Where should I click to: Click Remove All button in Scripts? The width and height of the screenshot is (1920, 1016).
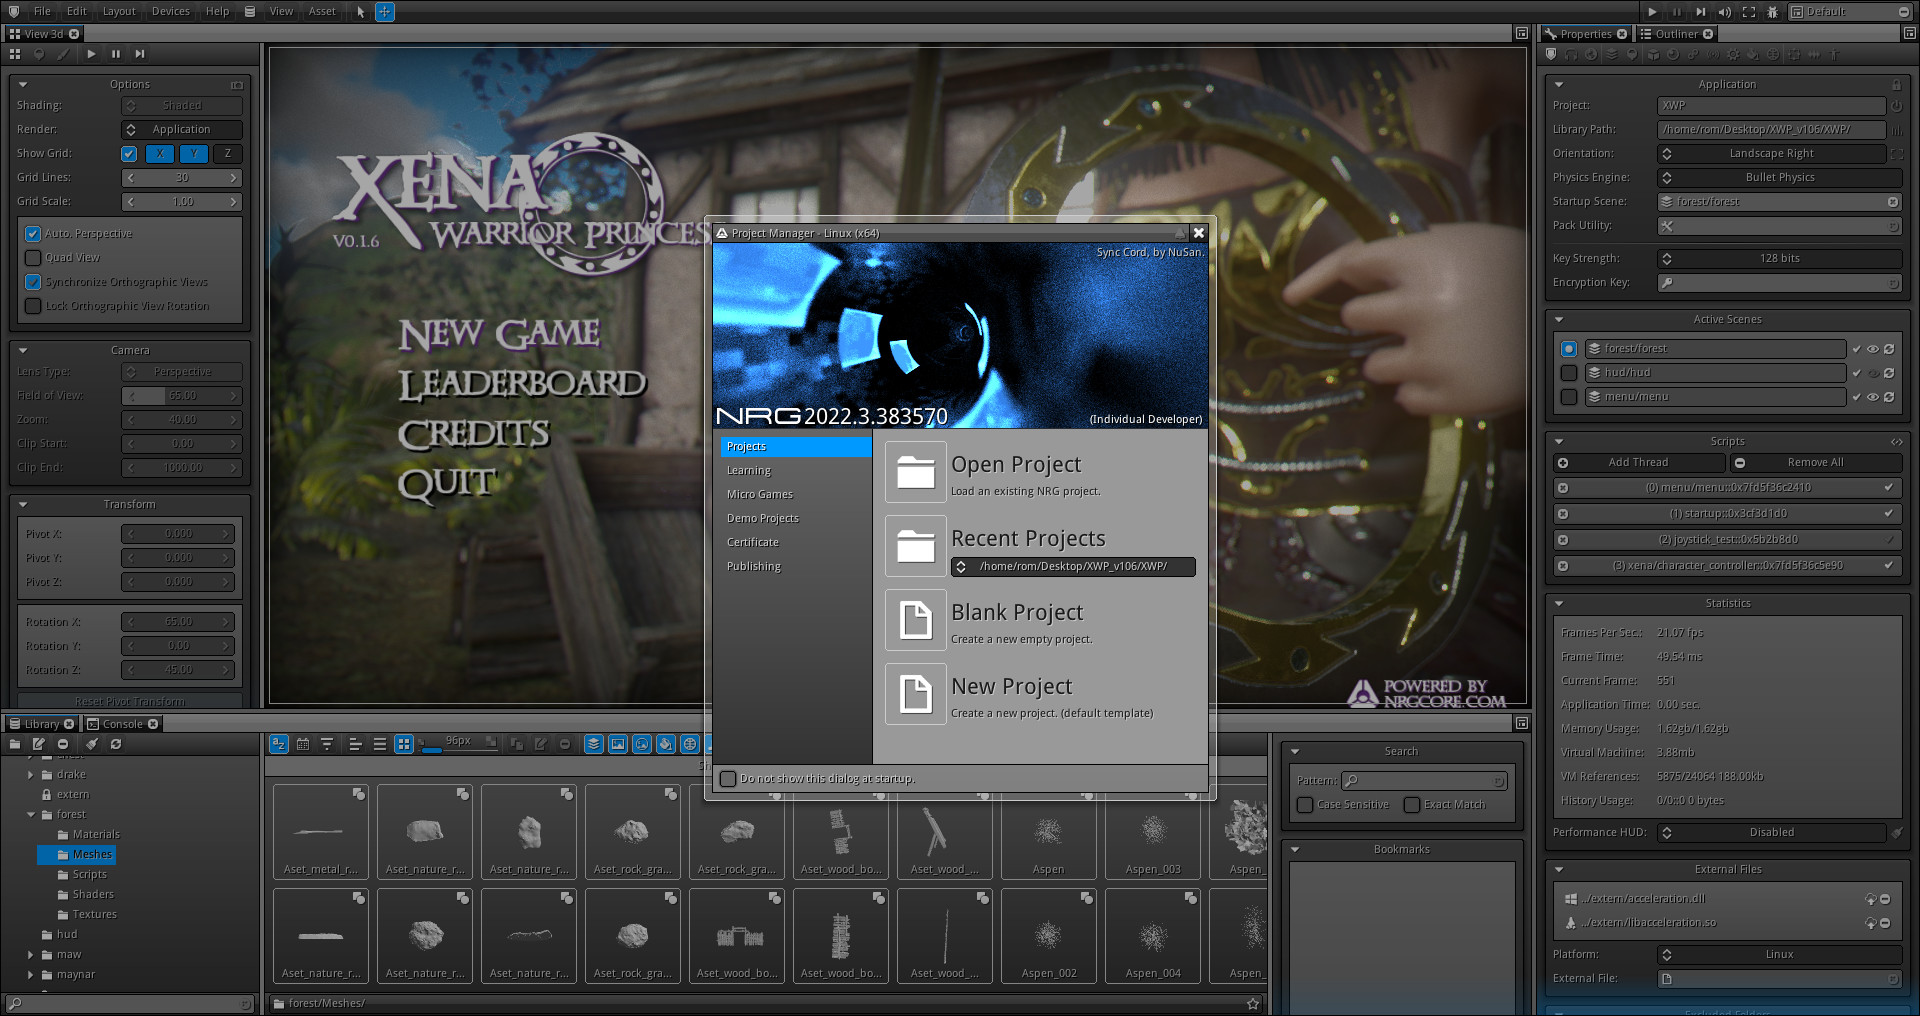1815,463
